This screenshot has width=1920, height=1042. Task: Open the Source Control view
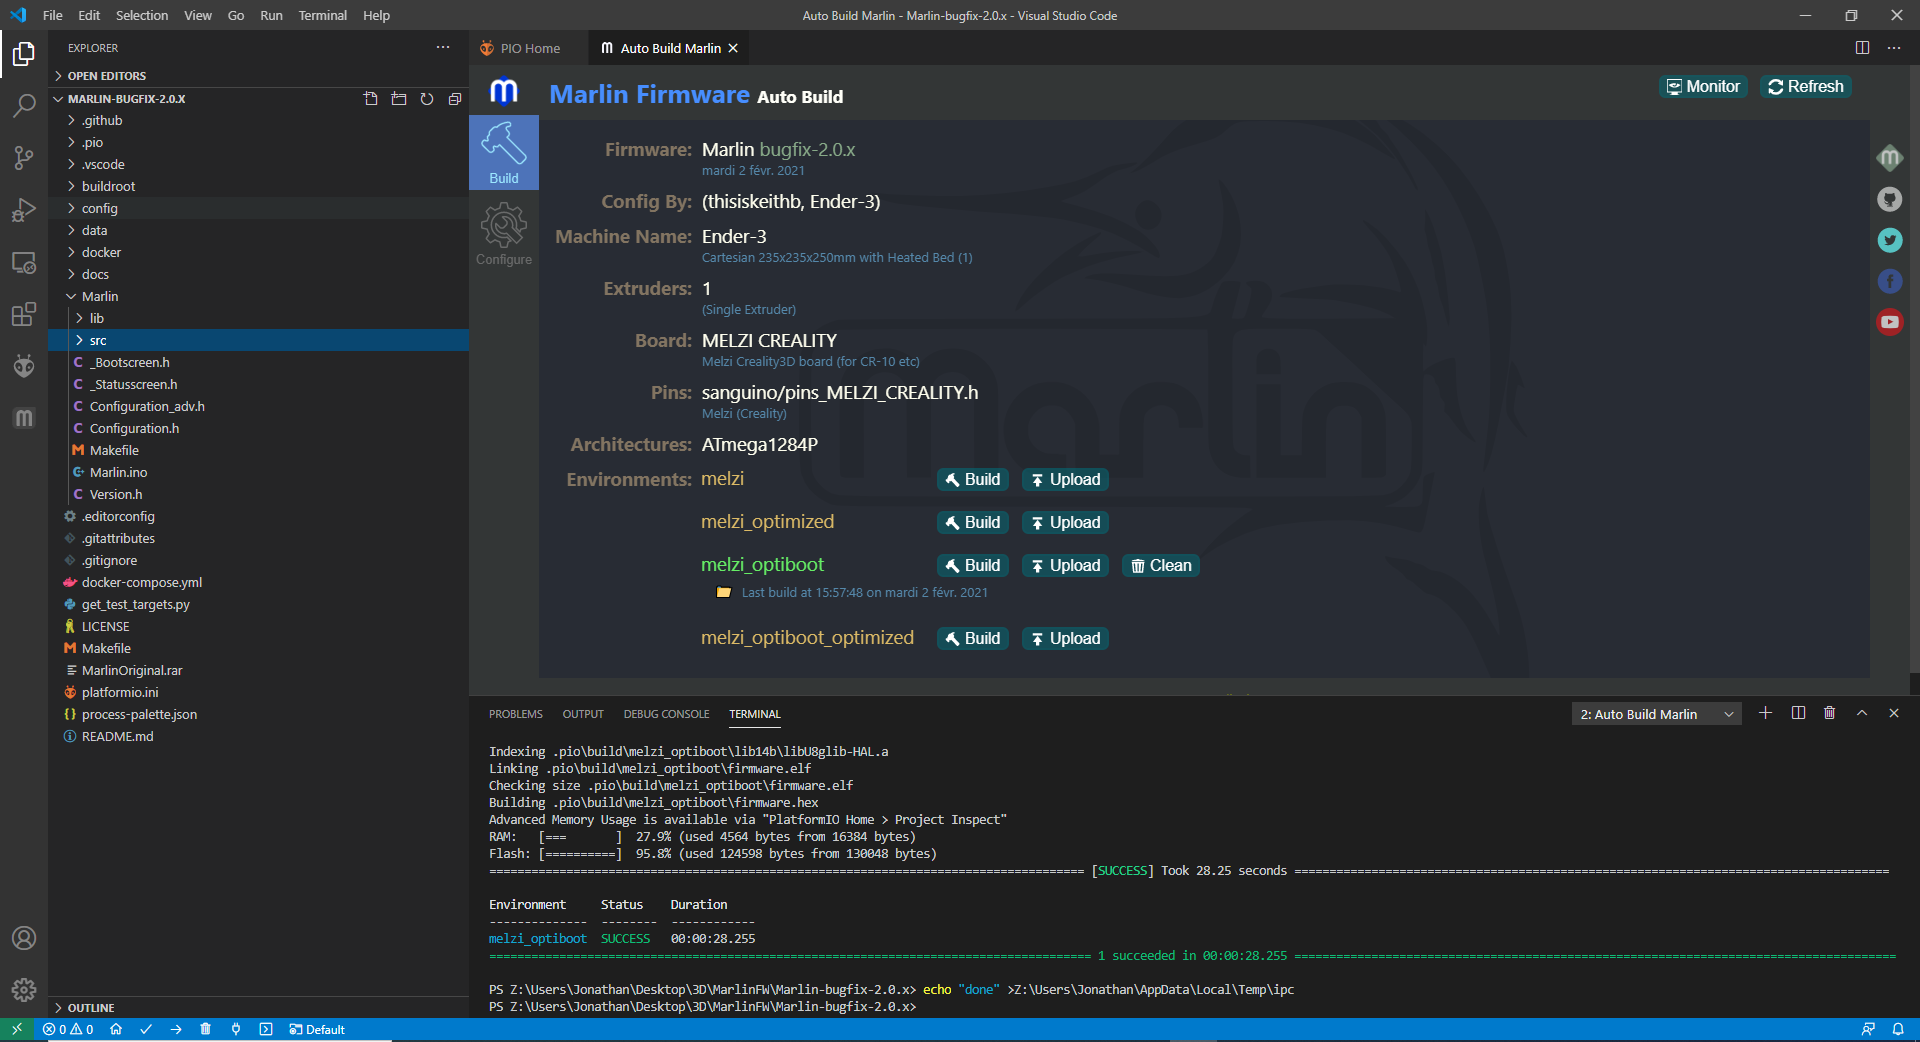pos(24,158)
